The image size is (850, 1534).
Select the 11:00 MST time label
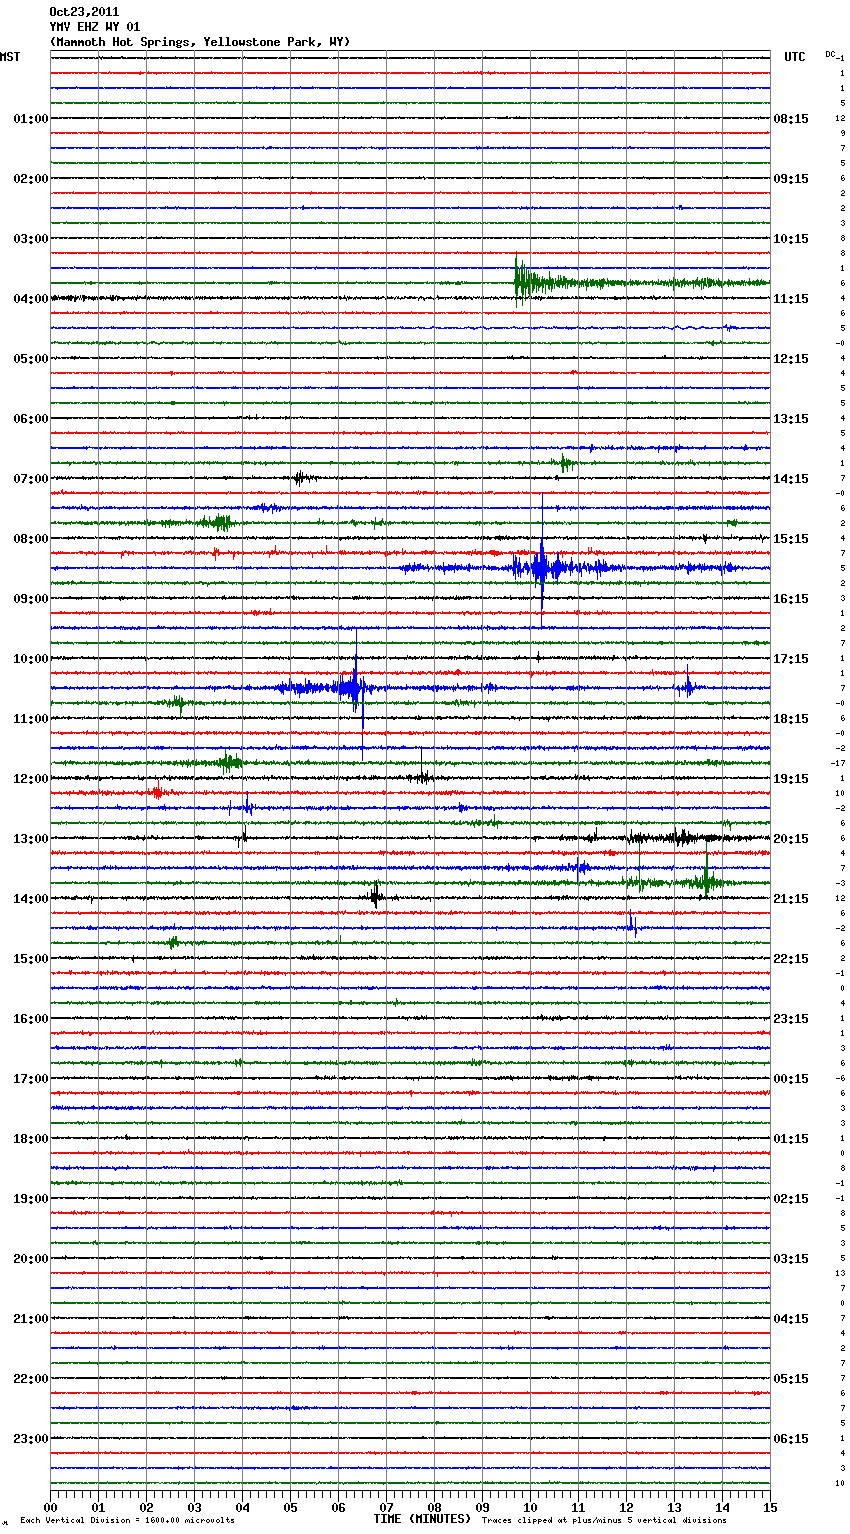point(30,718)
